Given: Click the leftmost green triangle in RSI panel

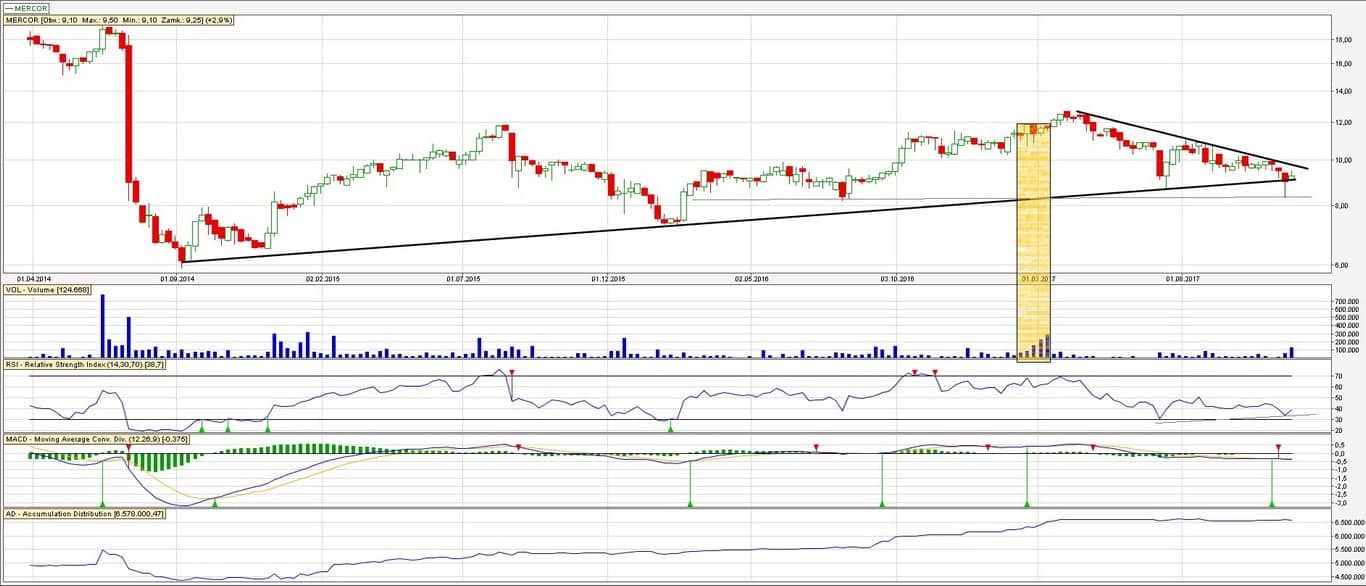Looking at the screenshot, I should tap(201, 428).
